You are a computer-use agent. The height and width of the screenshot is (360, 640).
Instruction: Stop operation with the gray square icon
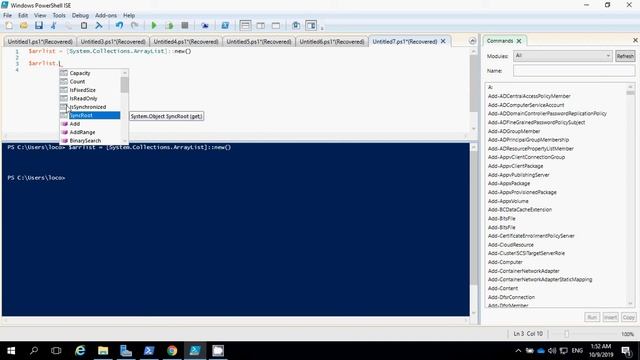point(185,25)
